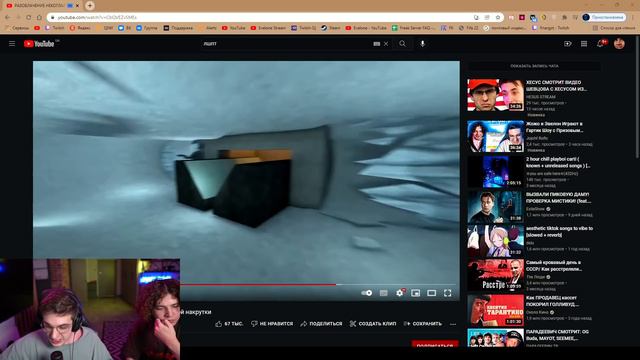Image resolution: width=640 pixels, height=360 pixels.
Task: Open the Сервисы bookmark
Action: tap(17, 28)
